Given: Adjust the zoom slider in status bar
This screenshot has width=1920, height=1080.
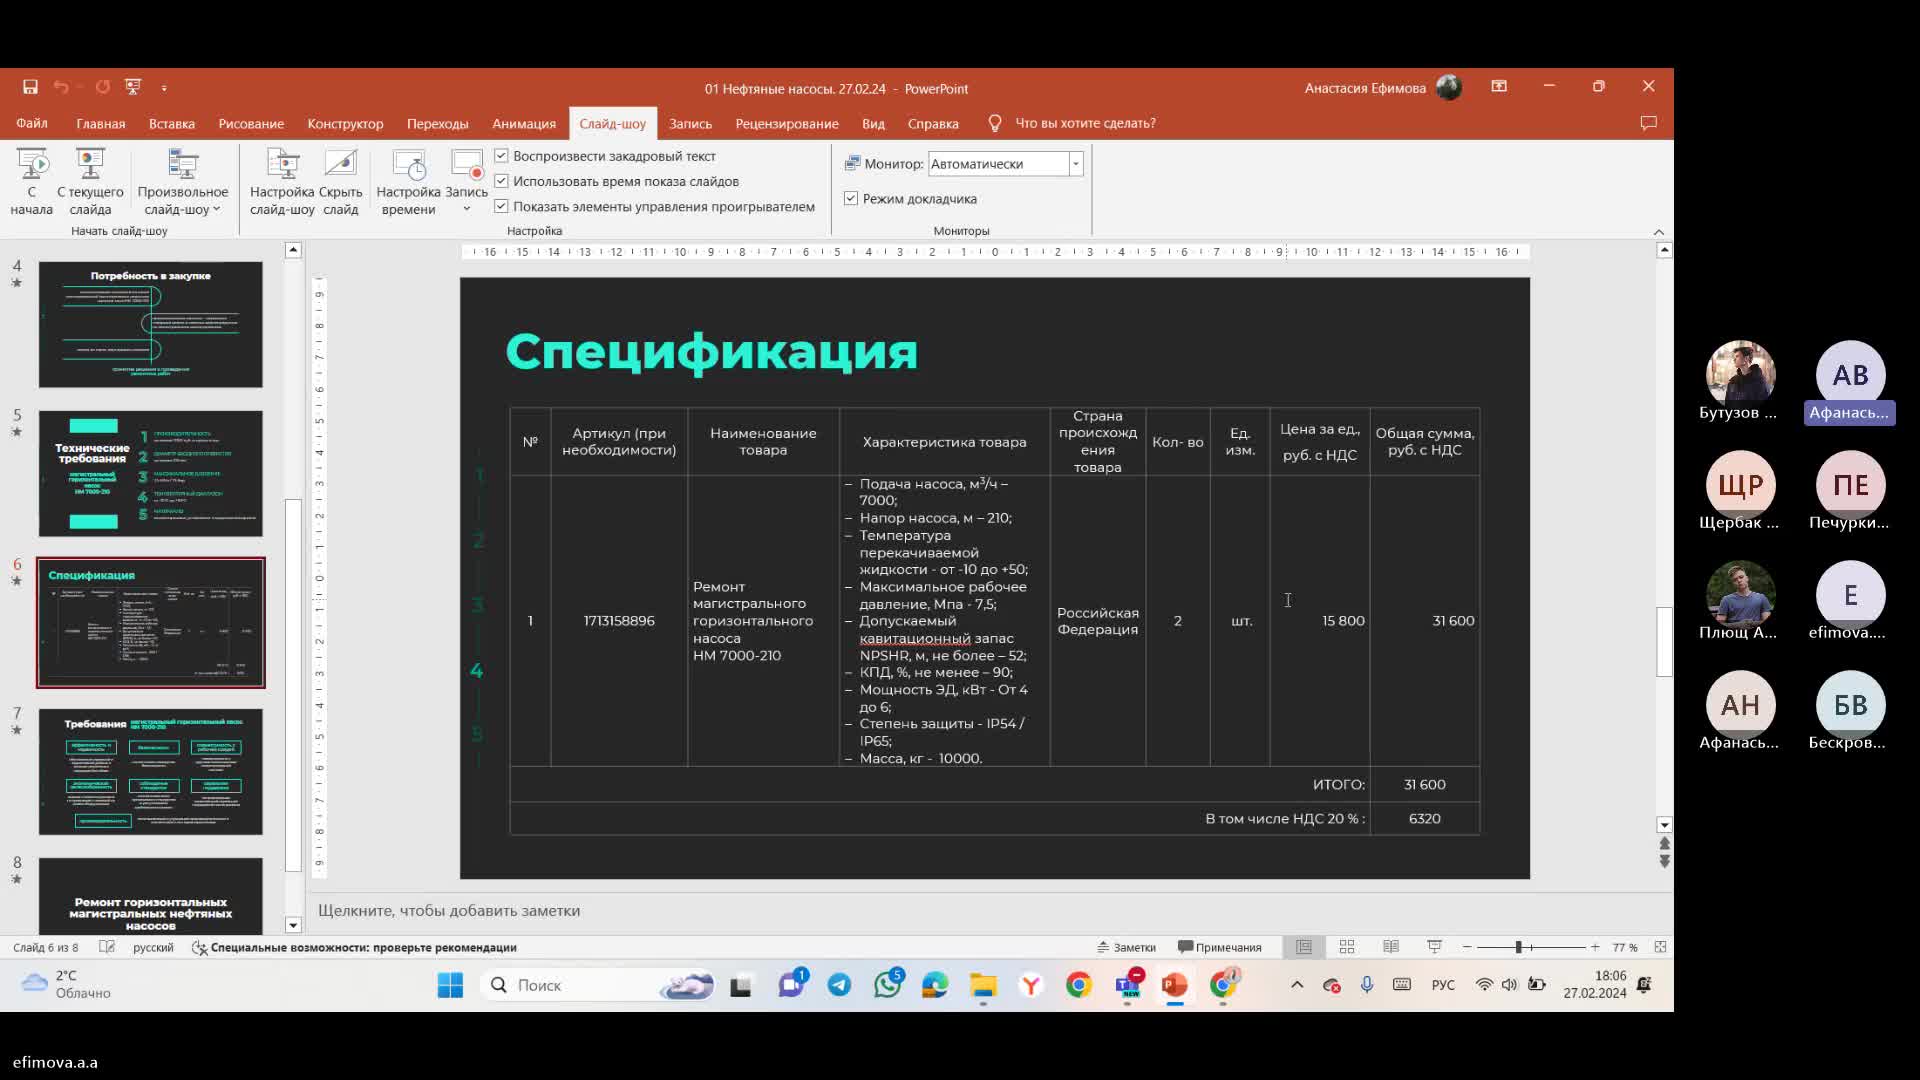Looking at the screenshot, I should pyautogui.click(x=1518, y=947).
